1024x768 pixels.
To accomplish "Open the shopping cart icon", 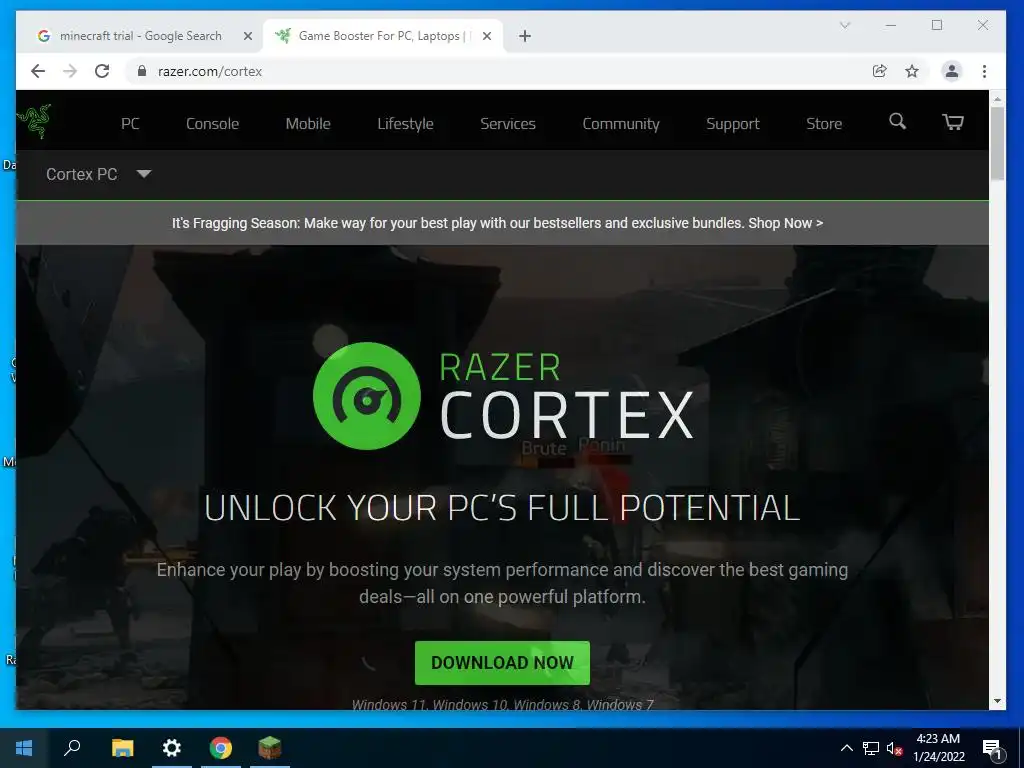I will click(952, 122).
